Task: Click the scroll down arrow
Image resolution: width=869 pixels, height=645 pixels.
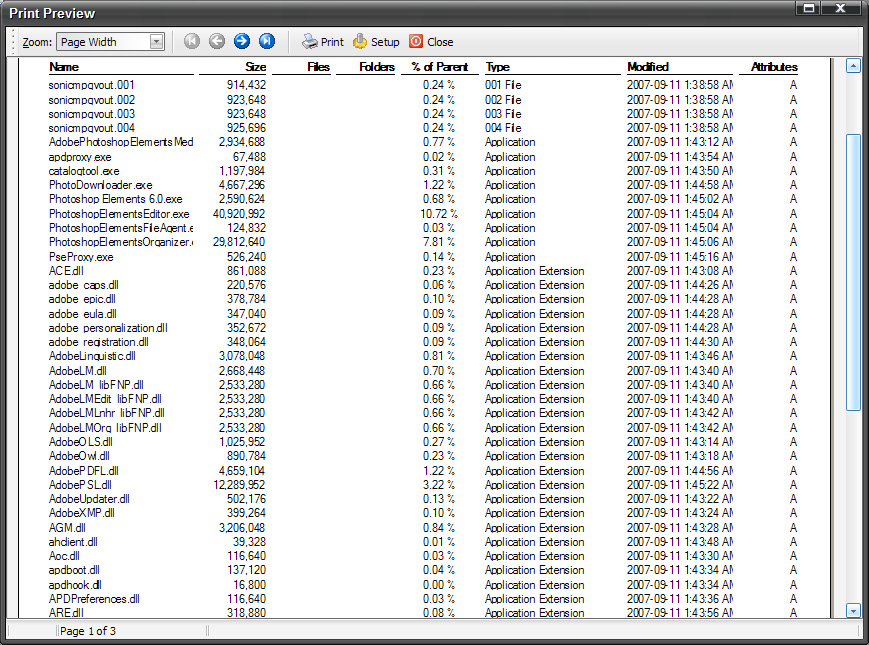Action: tap(853, 610)
